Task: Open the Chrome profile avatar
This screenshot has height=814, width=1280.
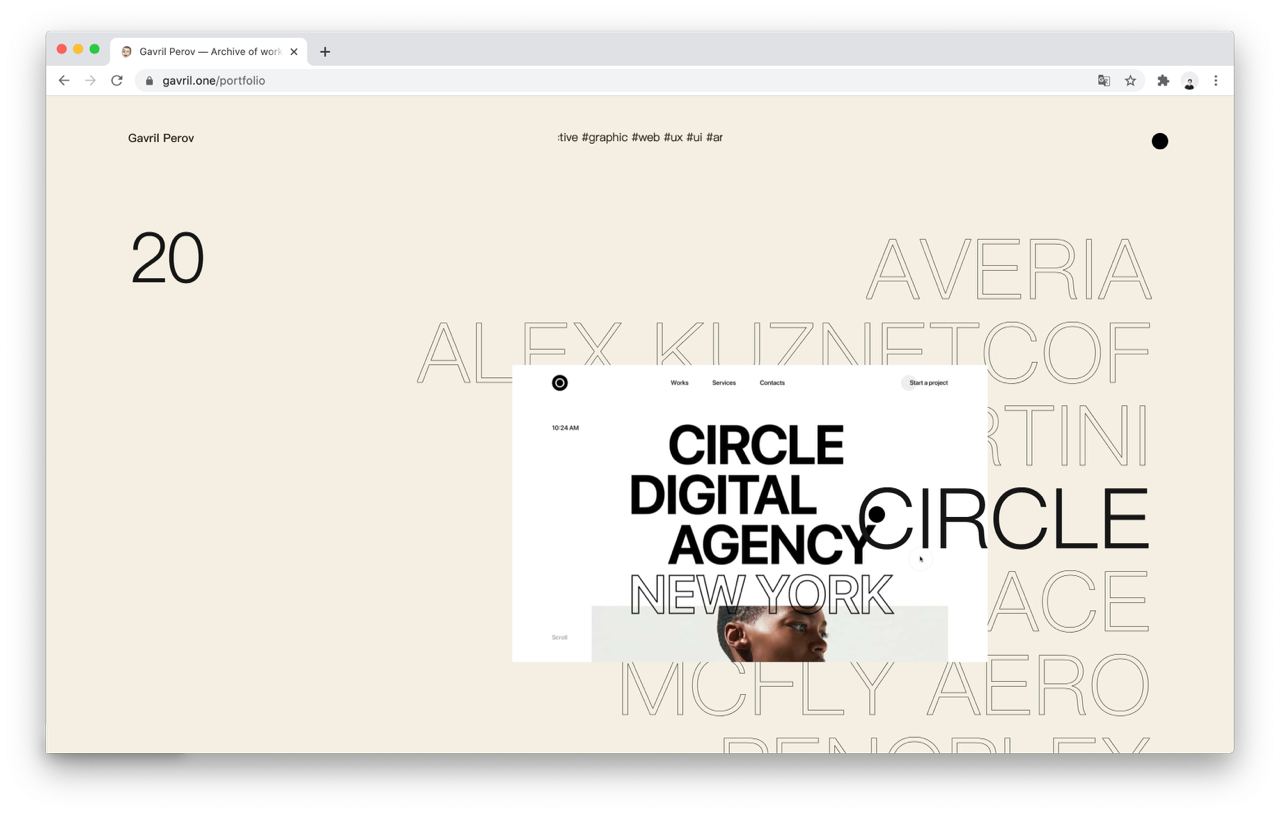Action: pyautogui.click(x=1189, y=81)
